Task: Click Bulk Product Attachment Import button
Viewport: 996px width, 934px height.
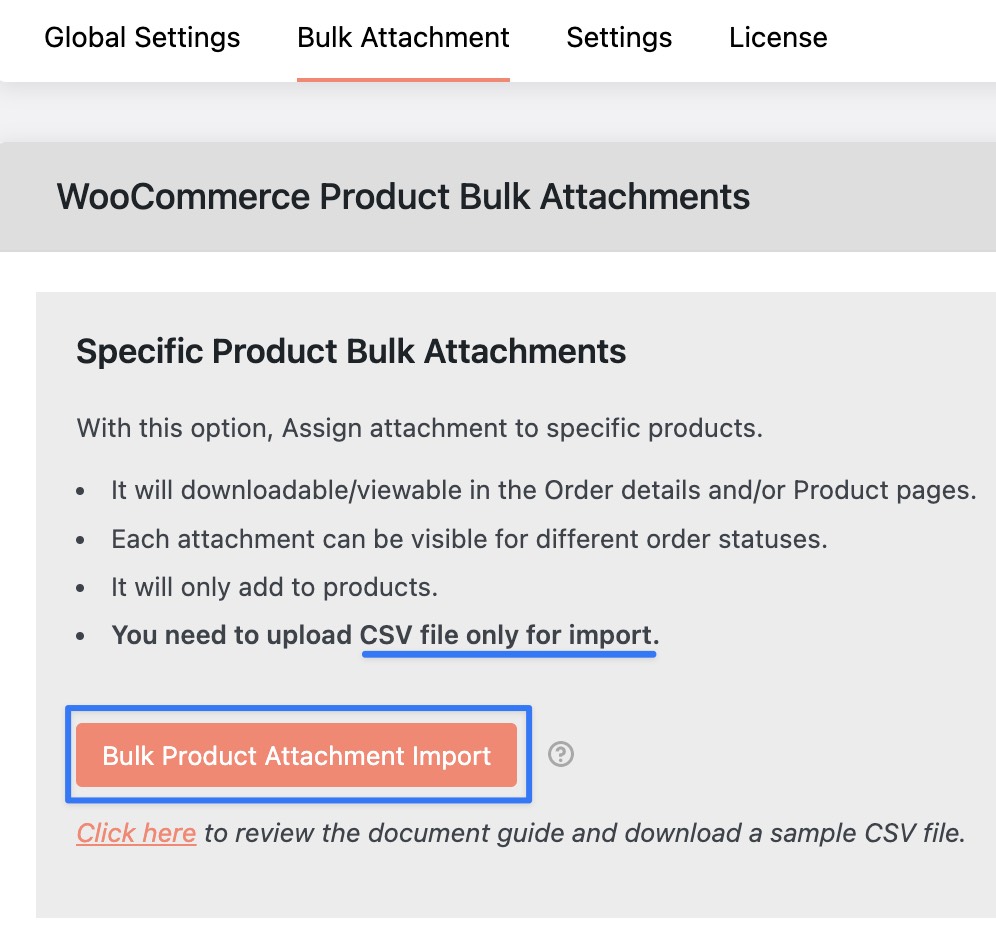Action: [x=297, y=755]
